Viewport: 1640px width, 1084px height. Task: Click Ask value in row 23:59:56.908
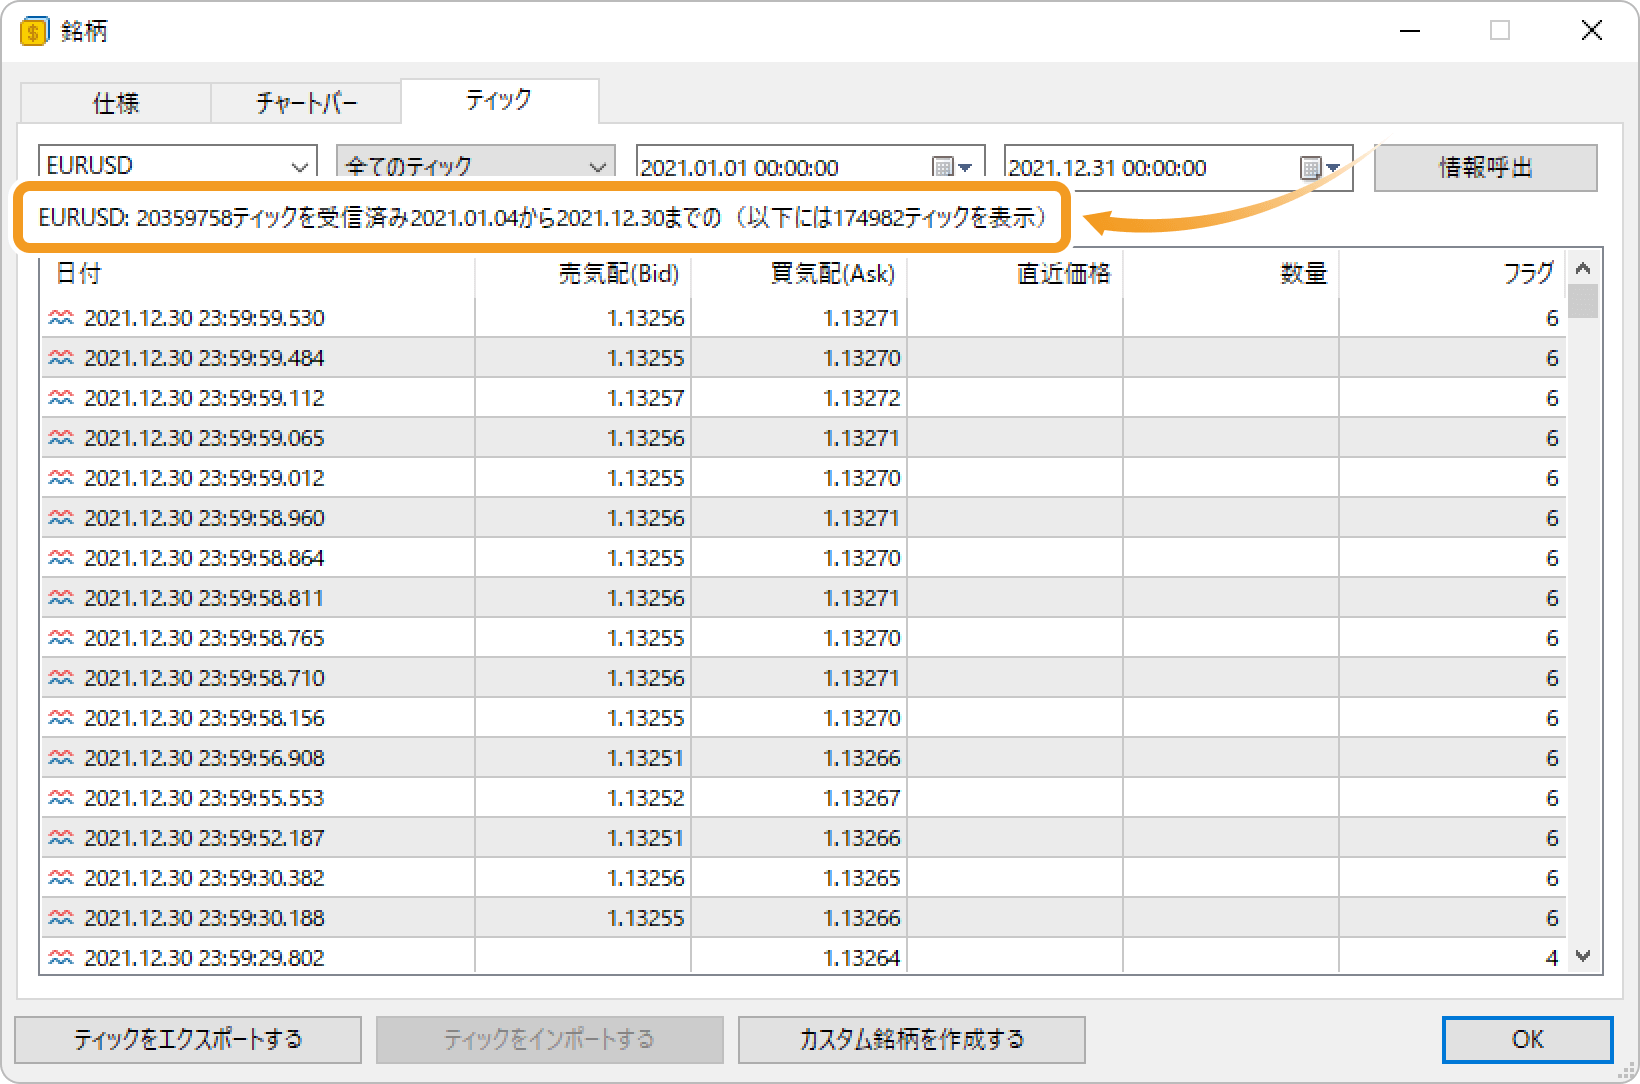click(862, 758)
